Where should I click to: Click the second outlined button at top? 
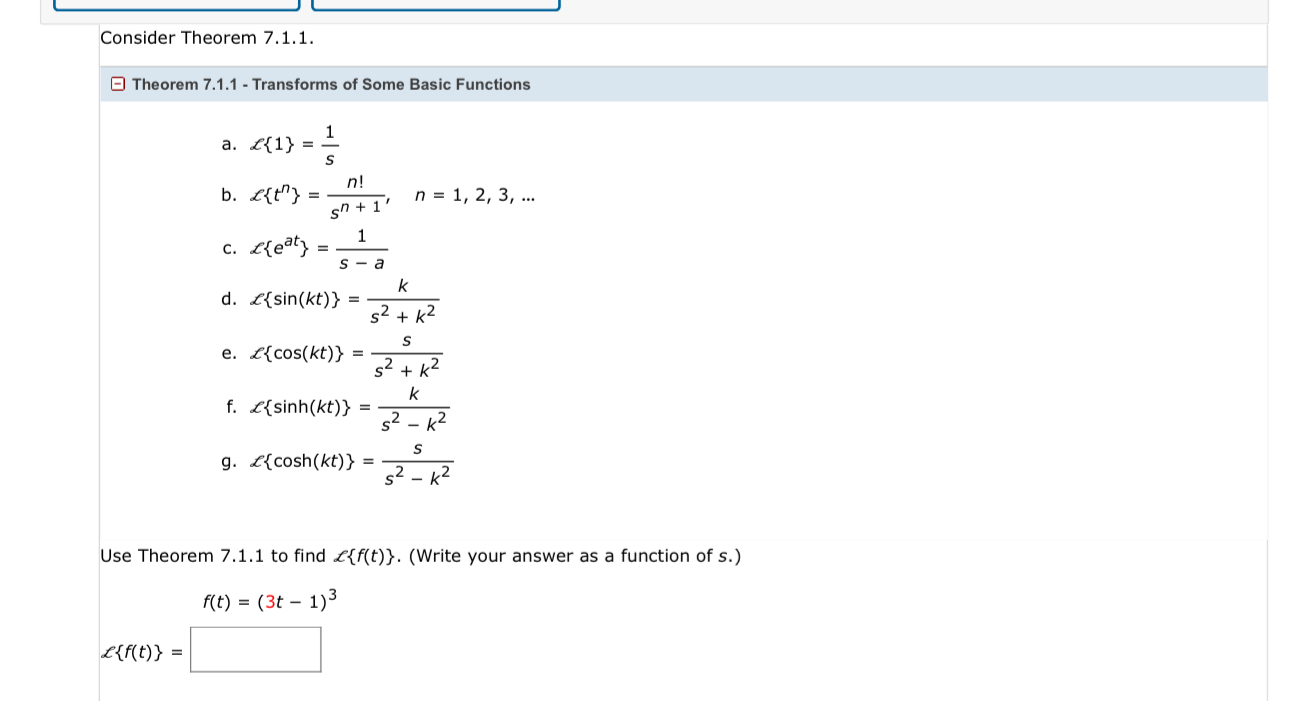pos(437,6)
